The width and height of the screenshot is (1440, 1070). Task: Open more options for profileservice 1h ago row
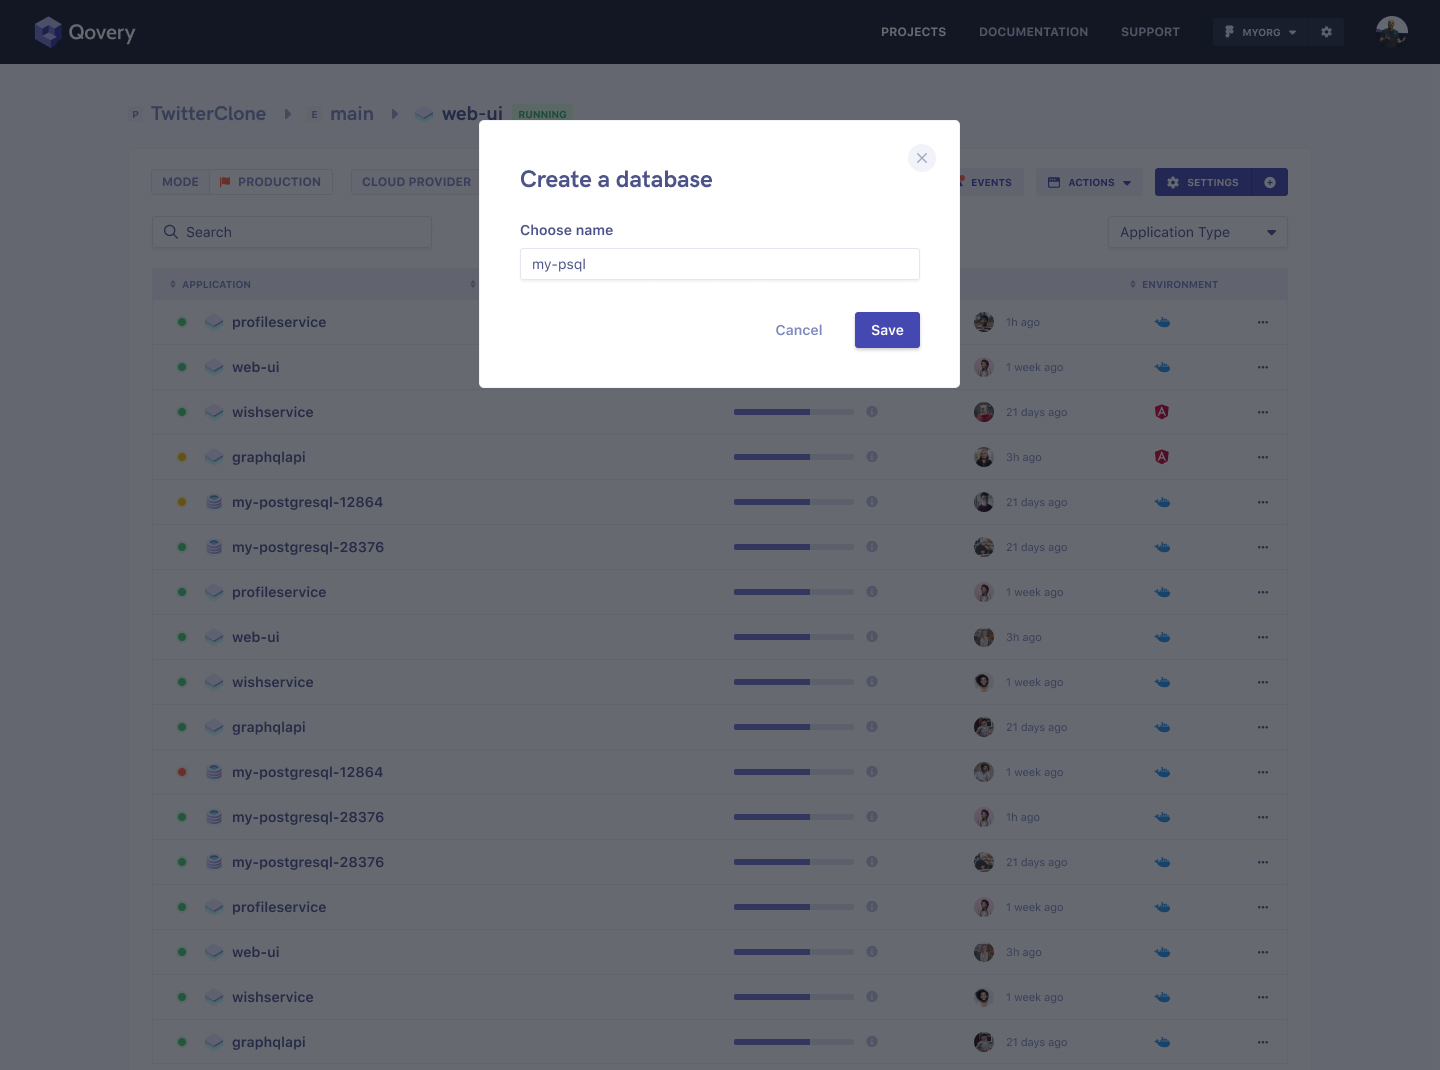click(1263, 322)
